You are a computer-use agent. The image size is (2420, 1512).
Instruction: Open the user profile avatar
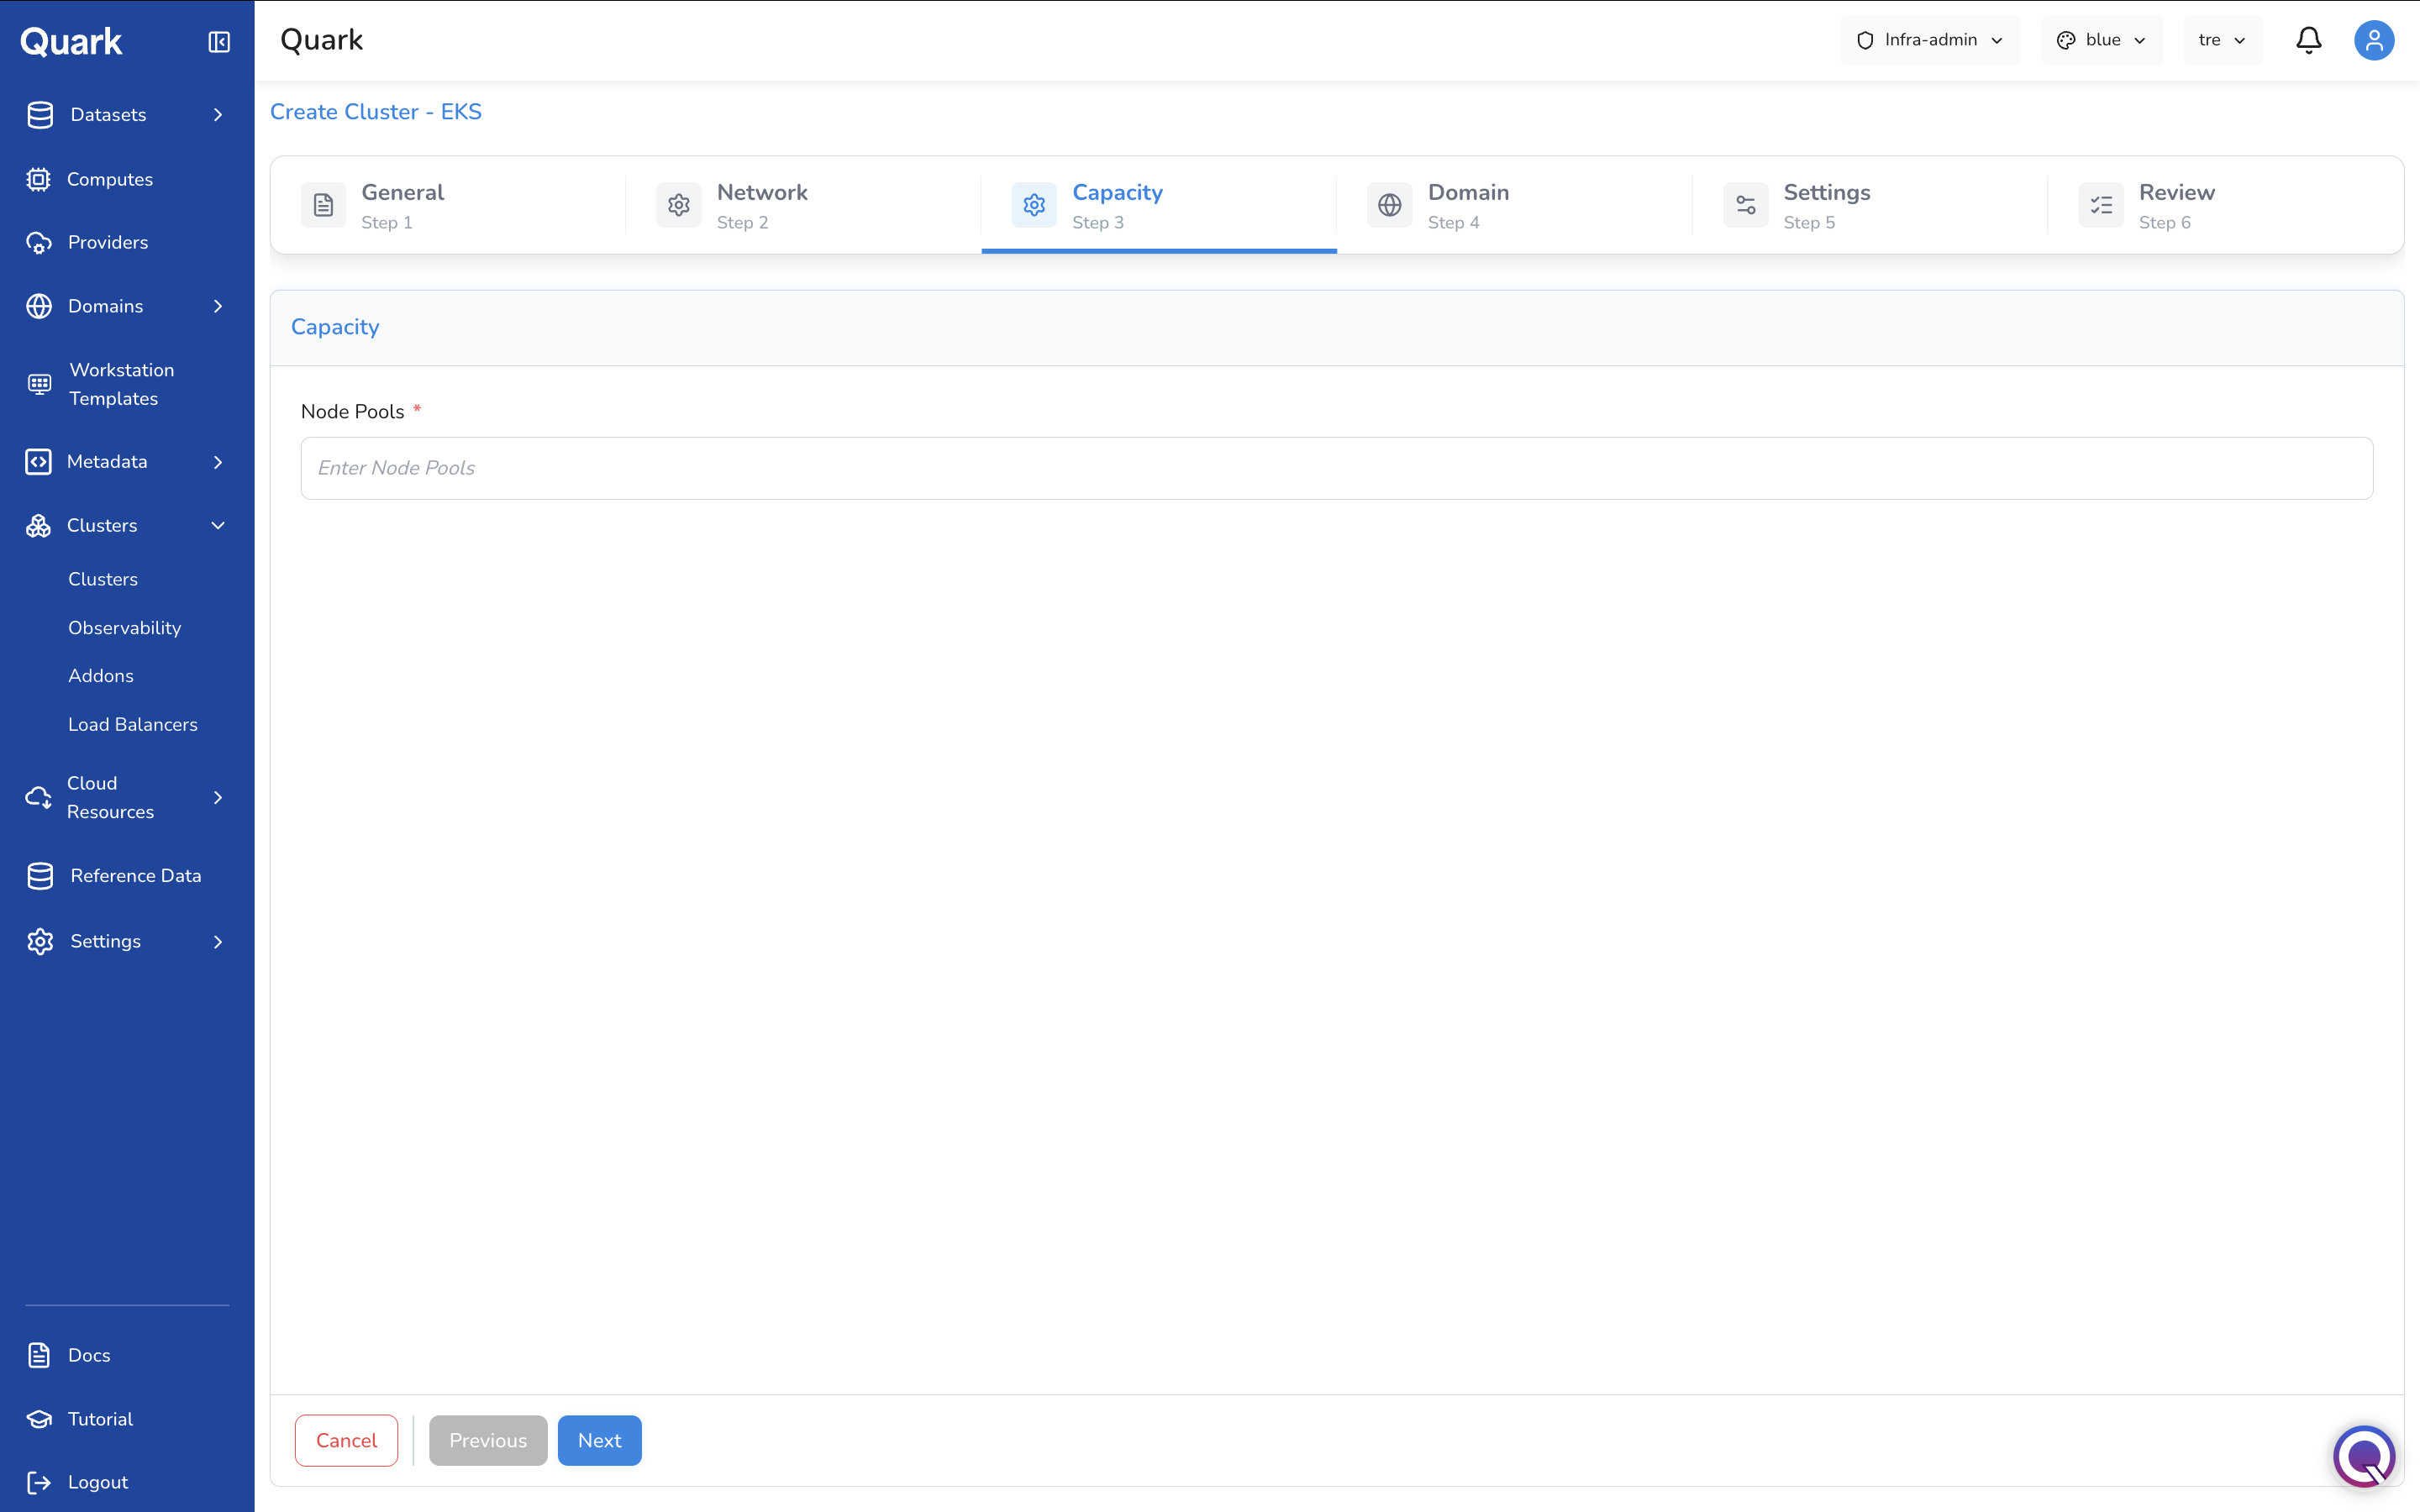tap(2374, 40)
